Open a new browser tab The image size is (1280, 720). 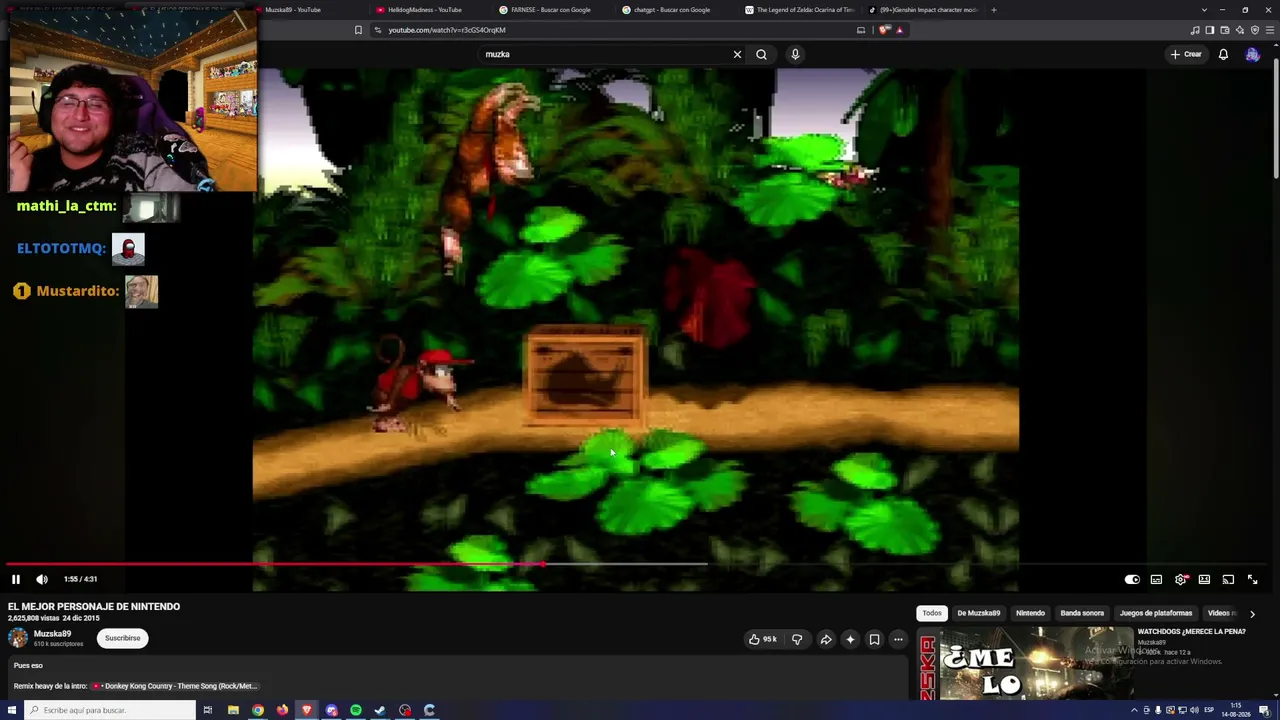pyautogui.click(x=993, y=10)
